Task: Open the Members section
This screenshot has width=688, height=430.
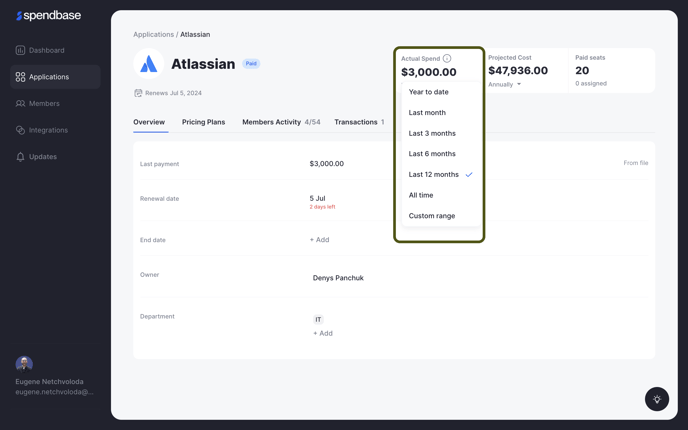Action: 55,104
